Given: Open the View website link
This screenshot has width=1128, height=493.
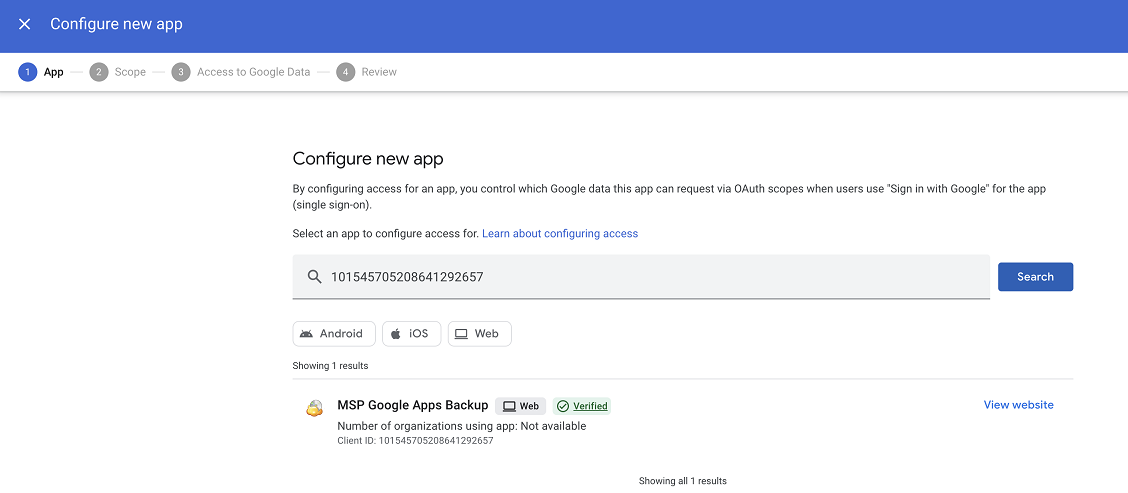Looking at the screenshot, I should 1018,405.
